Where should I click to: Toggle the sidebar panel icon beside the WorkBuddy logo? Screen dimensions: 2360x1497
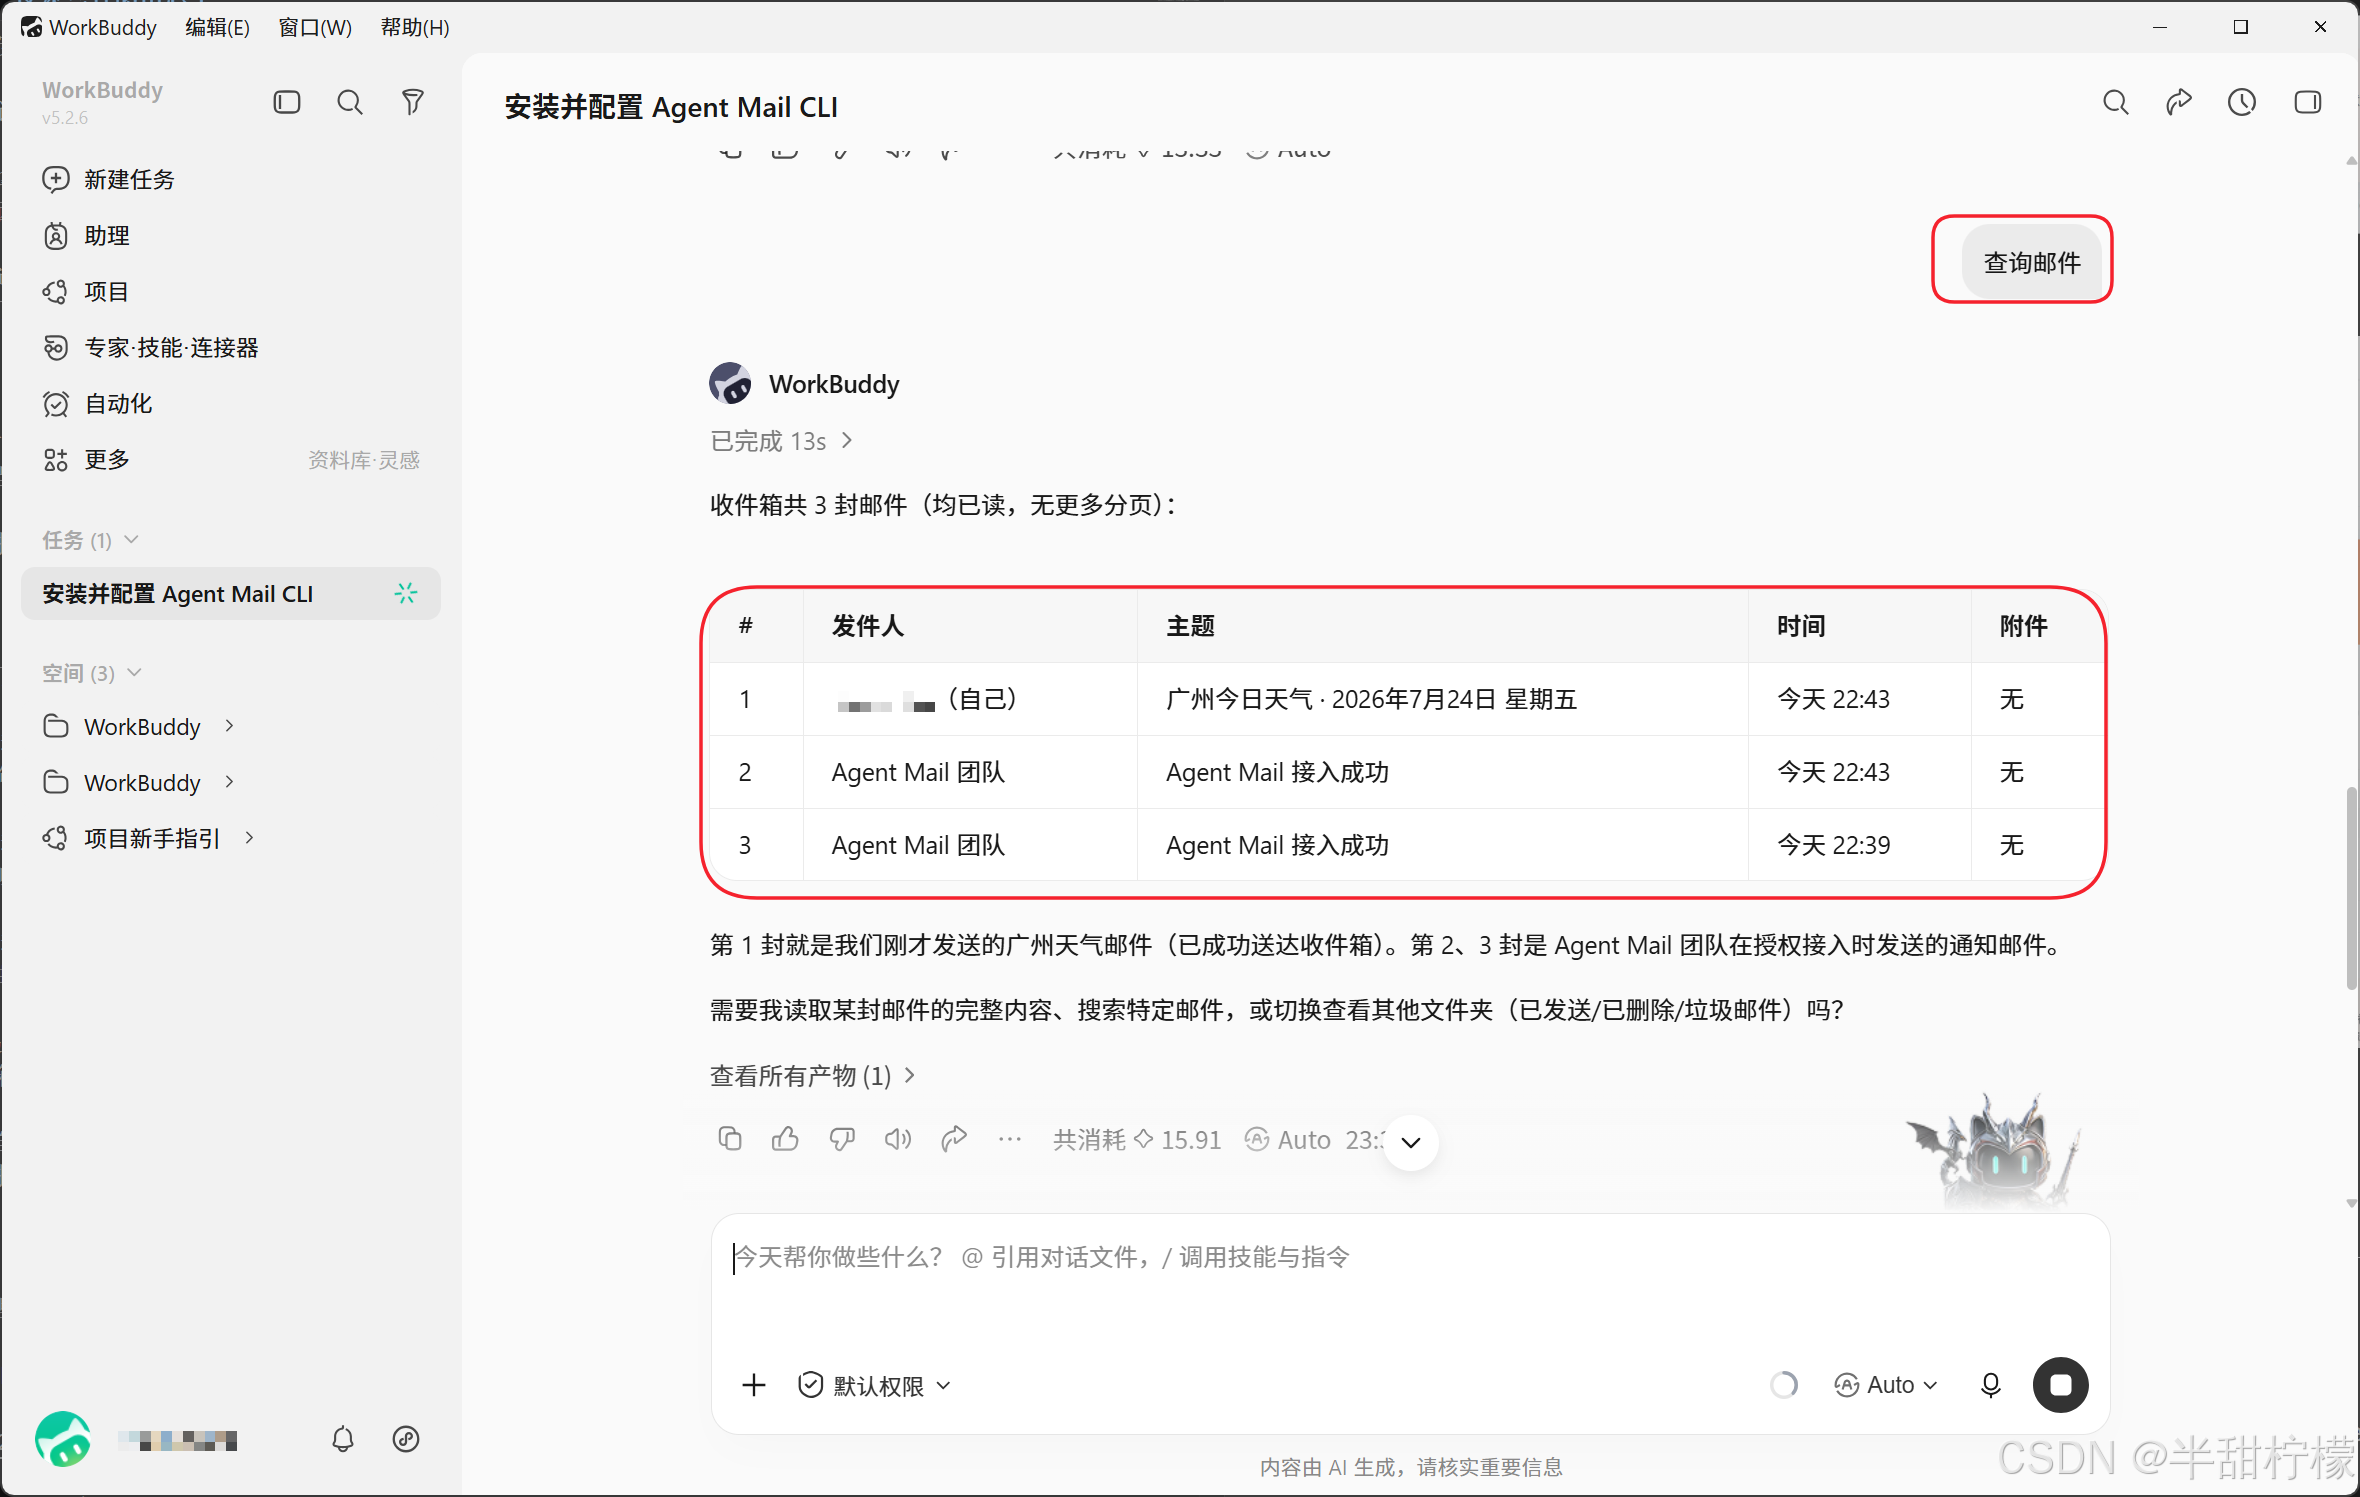[x=287, y=102]
